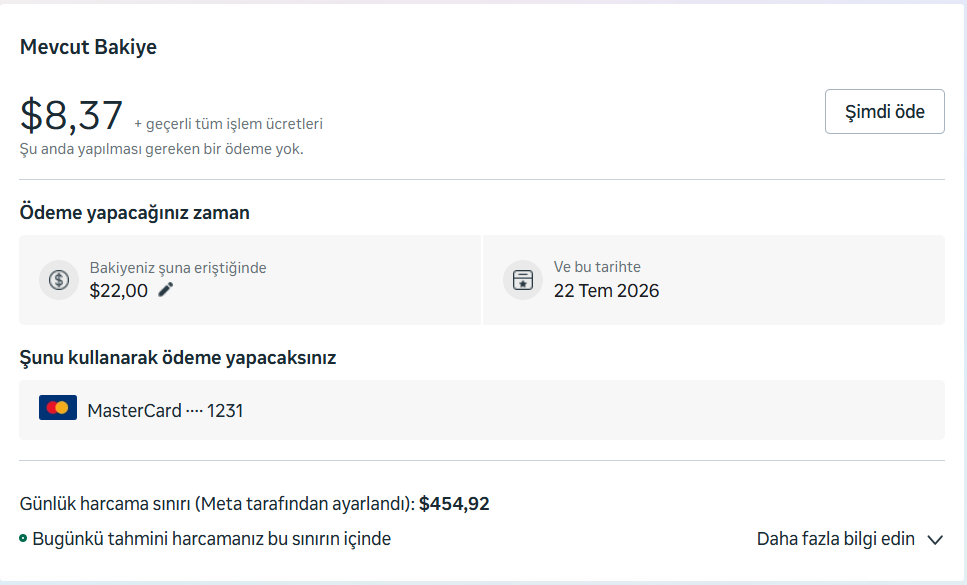Viewport: 967px width, 585px height.
Task: Click the Ödeme yapacağınız zaman heading
Action: click(134, 213)
